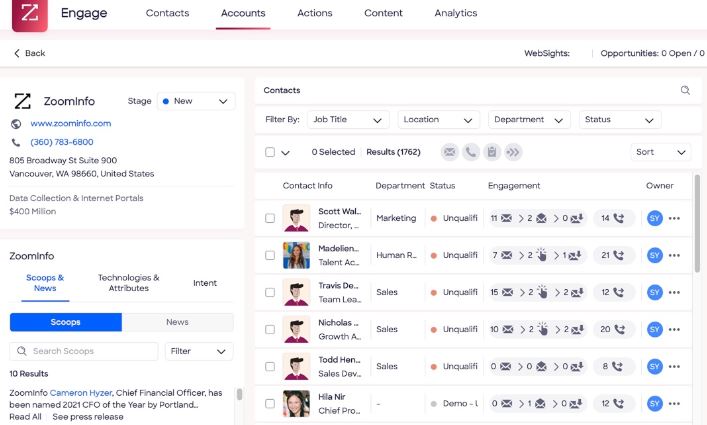The height and width of the screenshot is (425, 707).
Task: Check the Nicholas contact checkbox
Action: point(270,329)
